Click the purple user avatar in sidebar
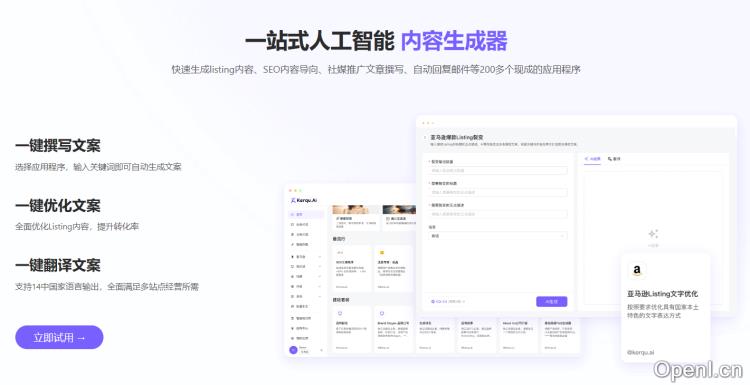The height and width of the screenshot is (385, 750). pos(293,350)
